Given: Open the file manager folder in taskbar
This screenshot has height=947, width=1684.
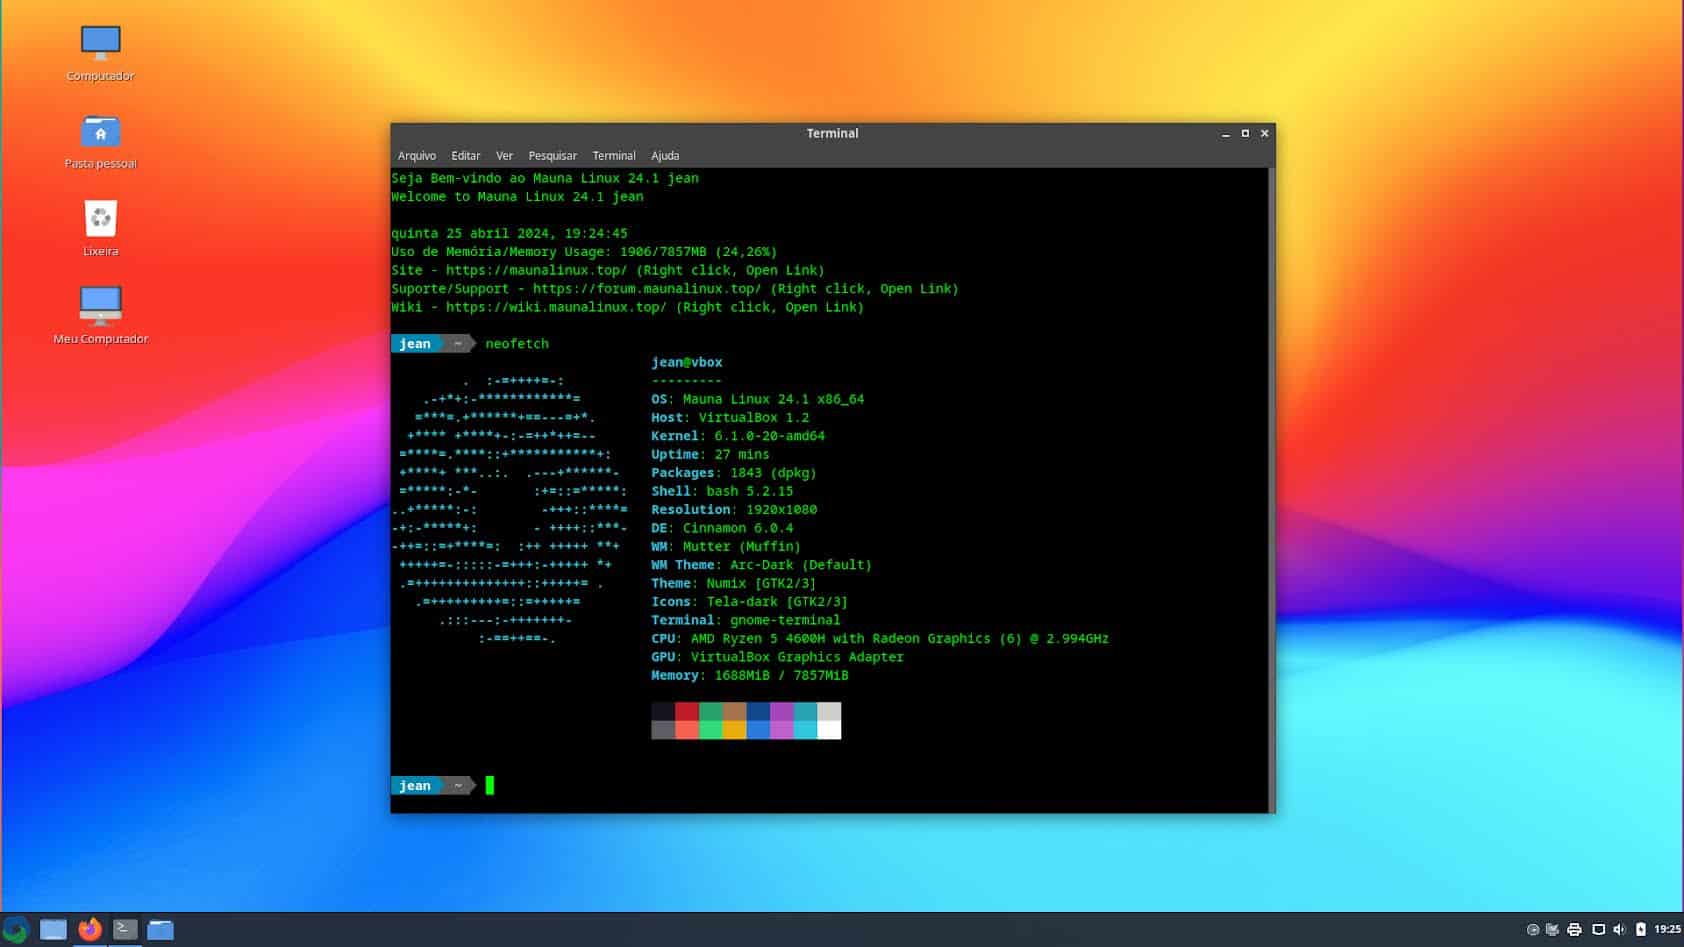Looking at the screenshot, I should 161,930.
